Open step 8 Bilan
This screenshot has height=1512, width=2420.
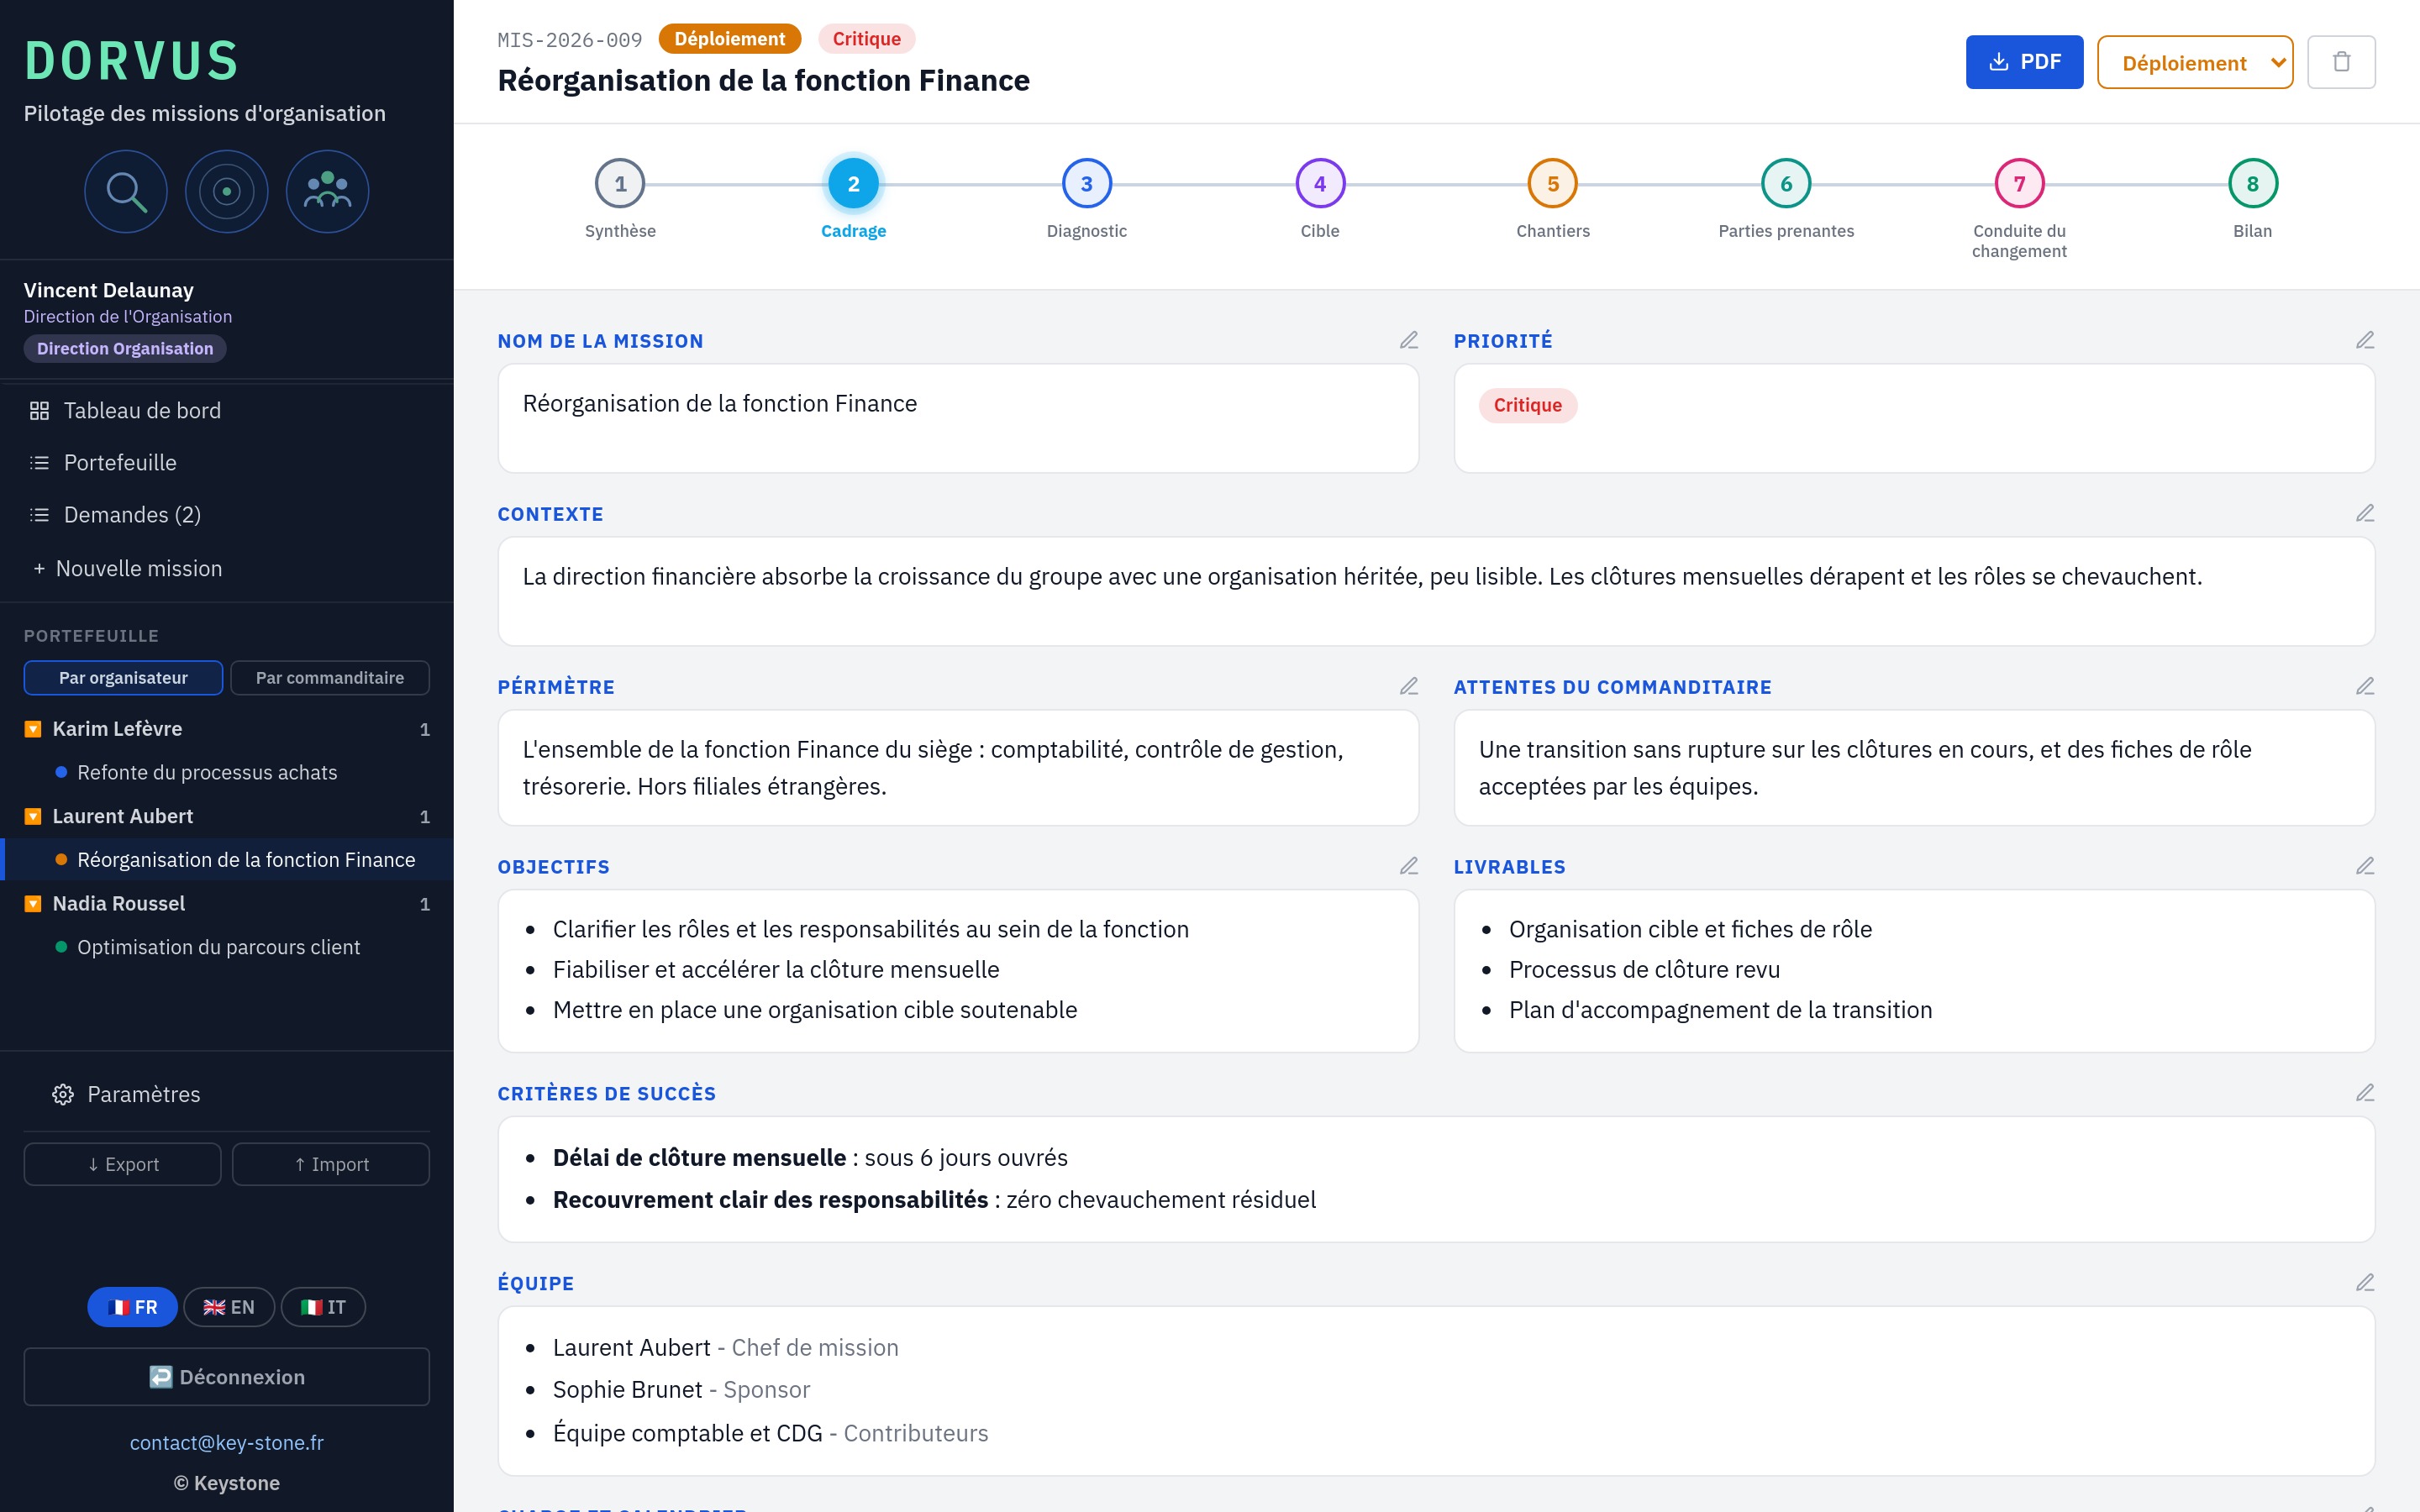coord(2252,184)
